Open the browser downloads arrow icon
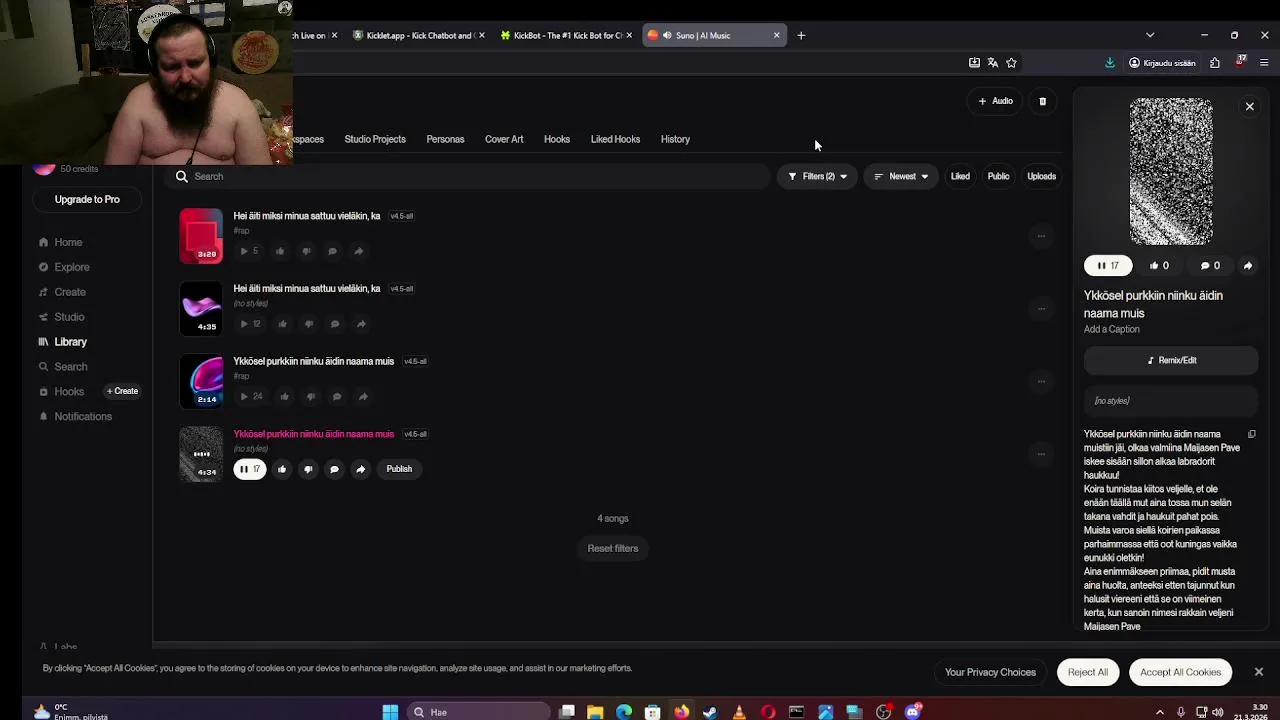 coord(1109,63)
